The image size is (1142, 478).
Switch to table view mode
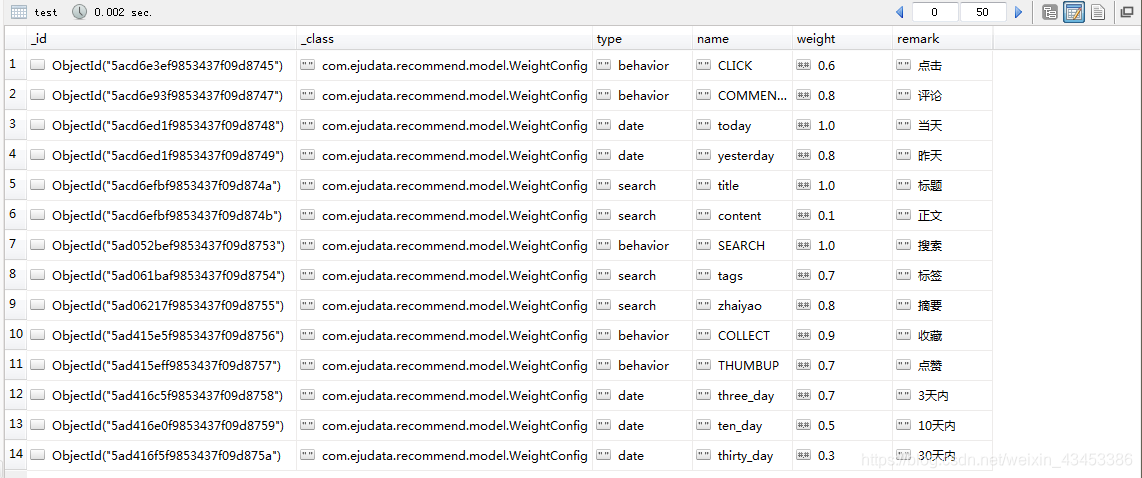[1074, 12]
